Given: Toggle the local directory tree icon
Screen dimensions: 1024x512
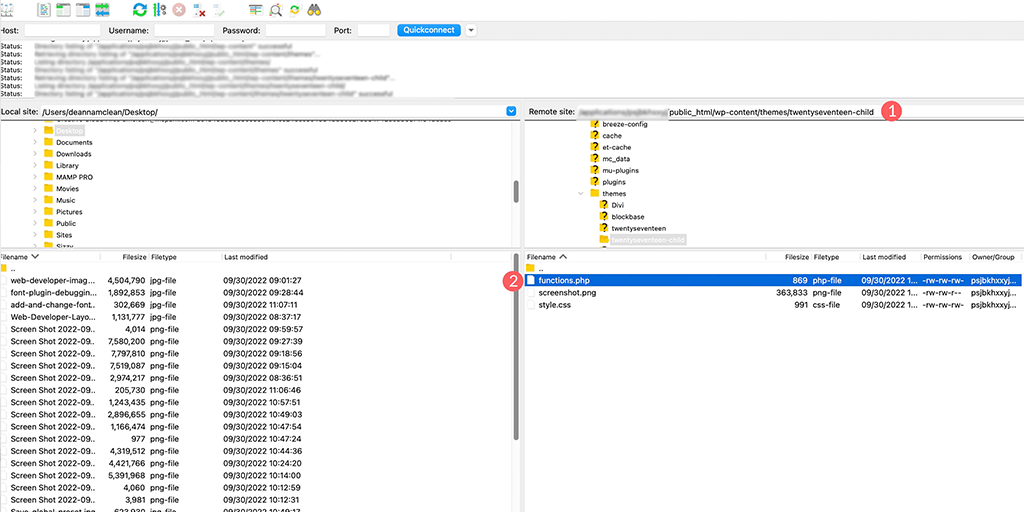Looking at the screenshot, I should pos(63,10).
